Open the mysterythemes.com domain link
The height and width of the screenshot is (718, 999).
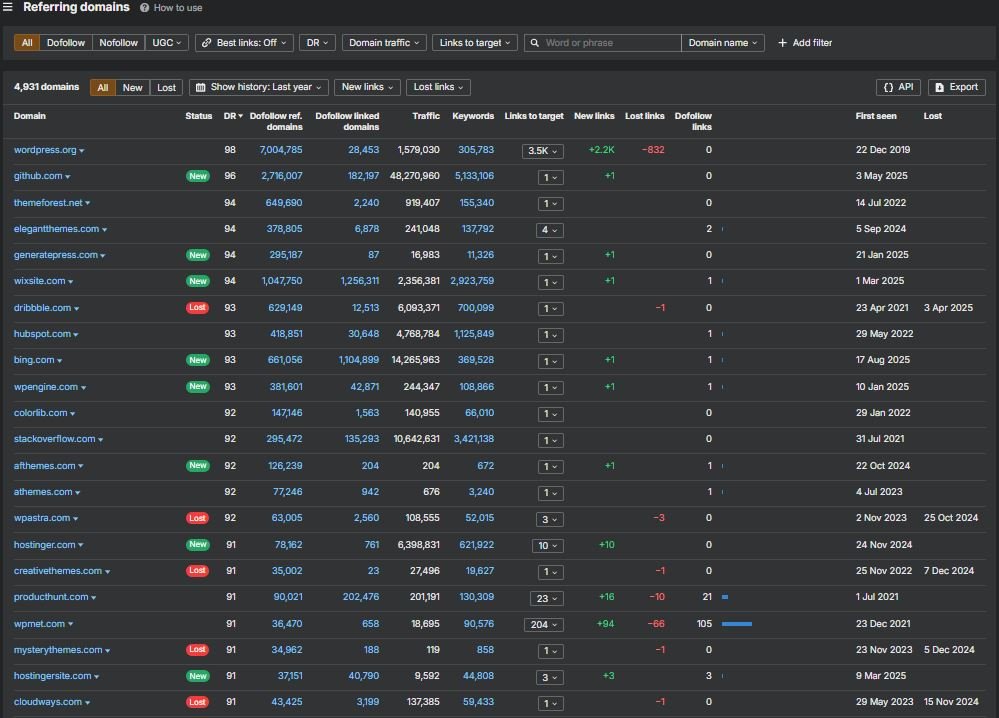click(58, 650)
